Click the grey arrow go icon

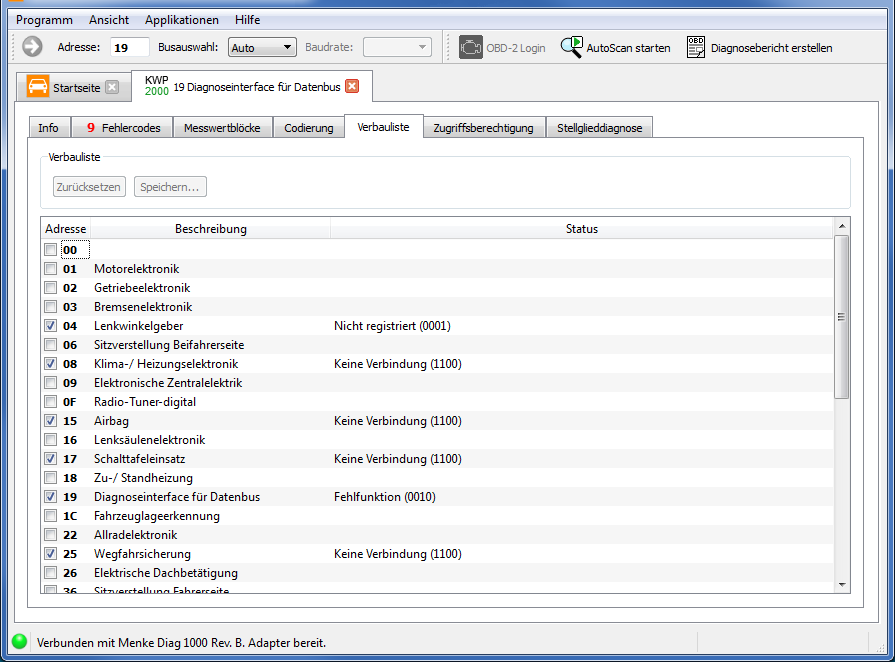click(x=32, y=47)
